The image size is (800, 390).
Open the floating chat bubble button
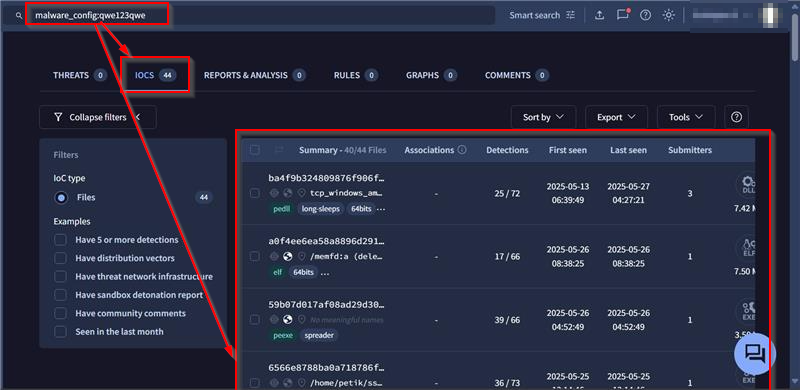click(x=755, y=353)
